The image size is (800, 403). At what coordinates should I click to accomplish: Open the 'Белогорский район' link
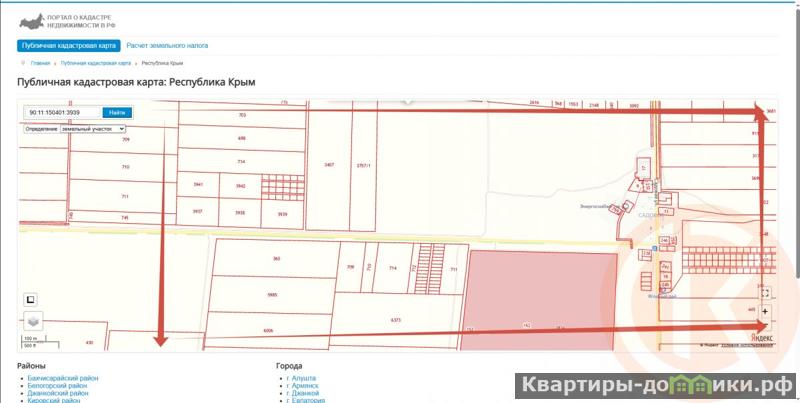[x=58, y=386]
